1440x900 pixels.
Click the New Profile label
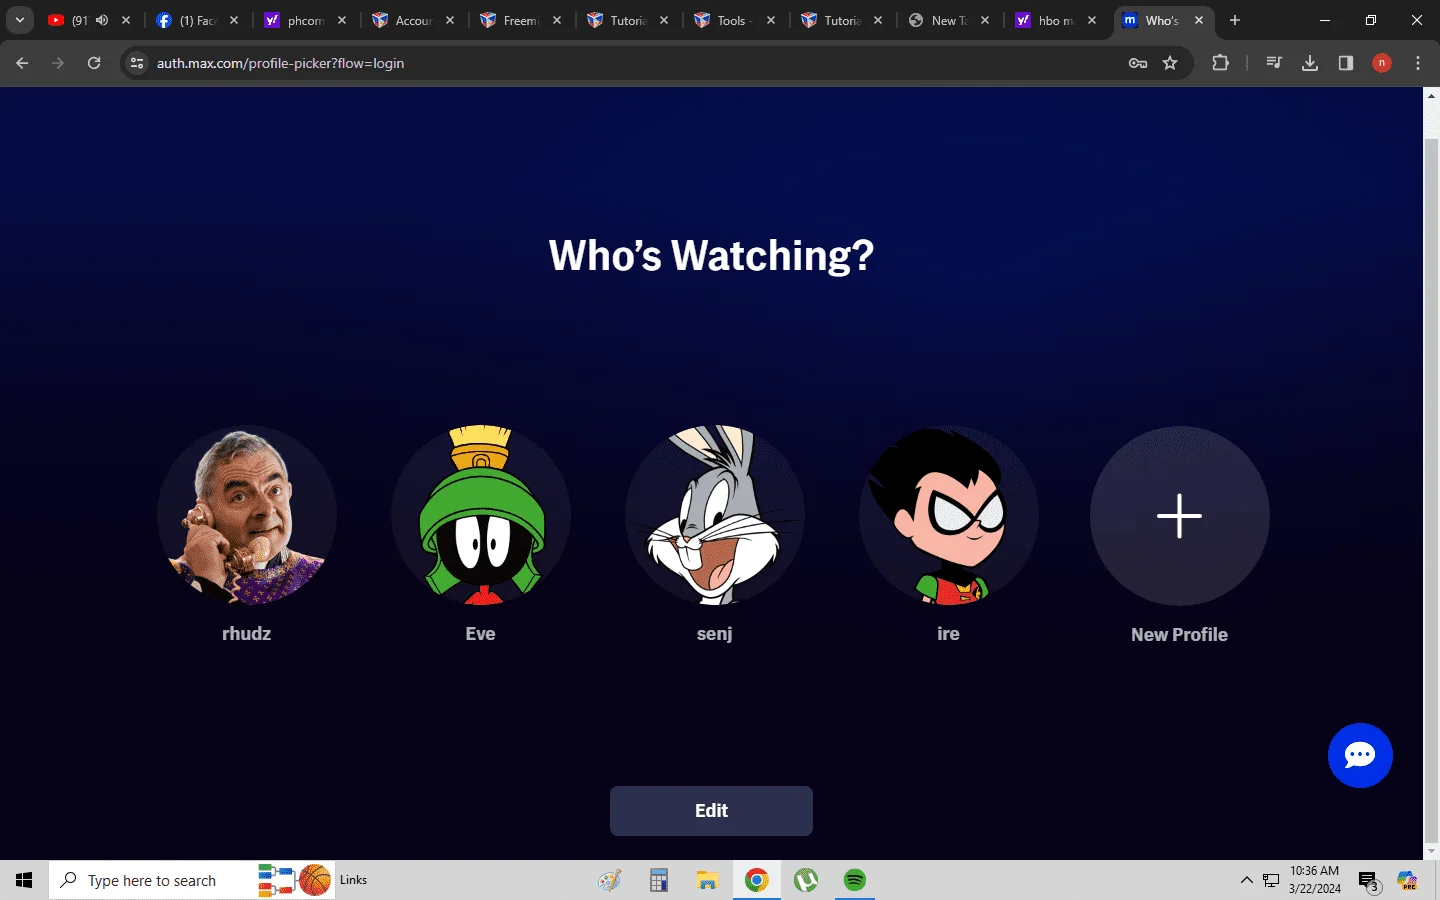point(1180,635)
